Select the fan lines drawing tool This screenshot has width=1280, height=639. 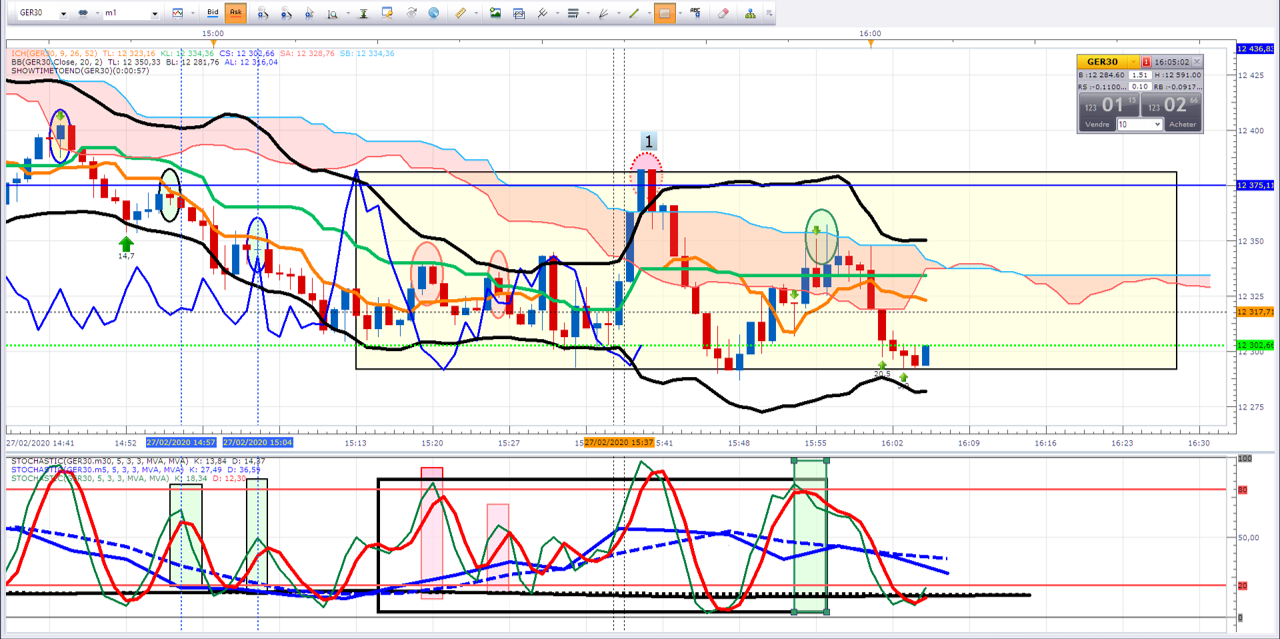(603, 13)
